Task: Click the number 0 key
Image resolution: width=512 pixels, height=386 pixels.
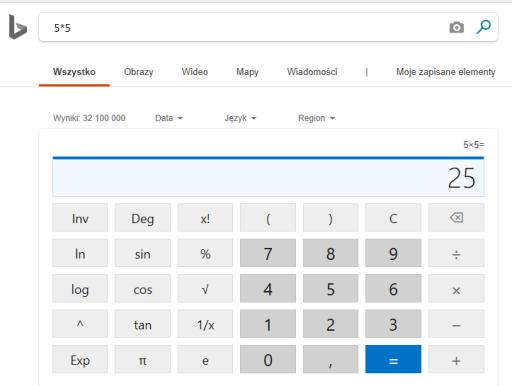Action: [268, 359]
